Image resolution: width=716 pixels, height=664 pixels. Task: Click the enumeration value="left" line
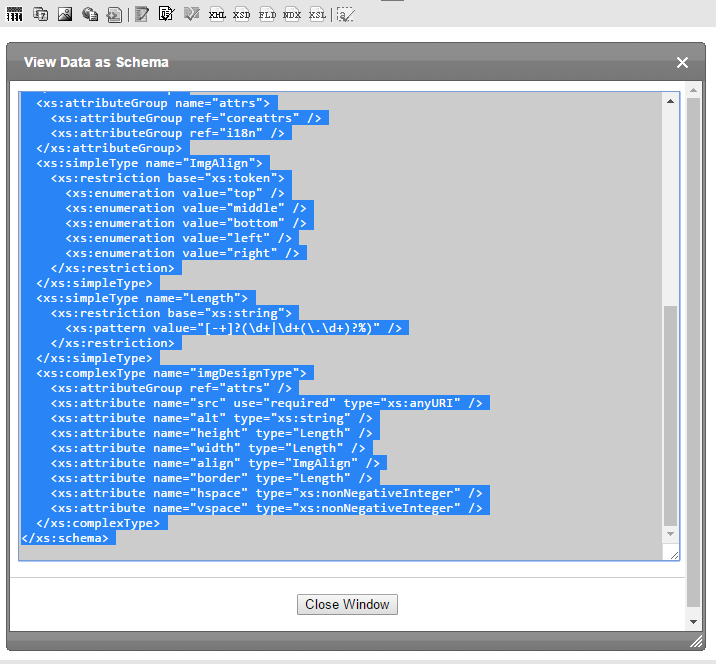179,238
